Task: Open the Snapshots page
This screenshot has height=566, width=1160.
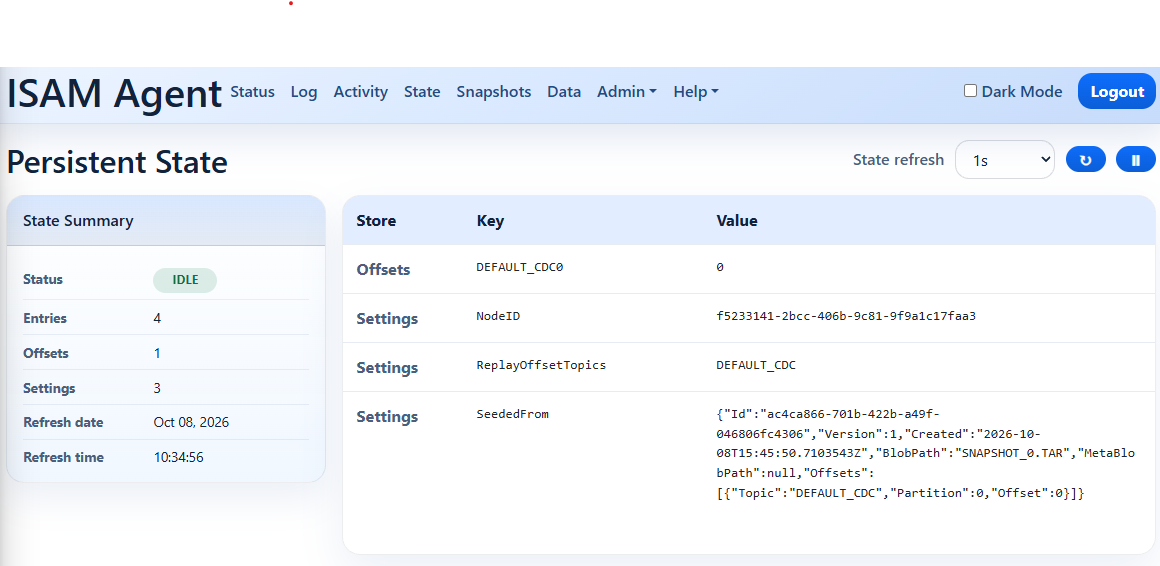Action: point(493,92)
